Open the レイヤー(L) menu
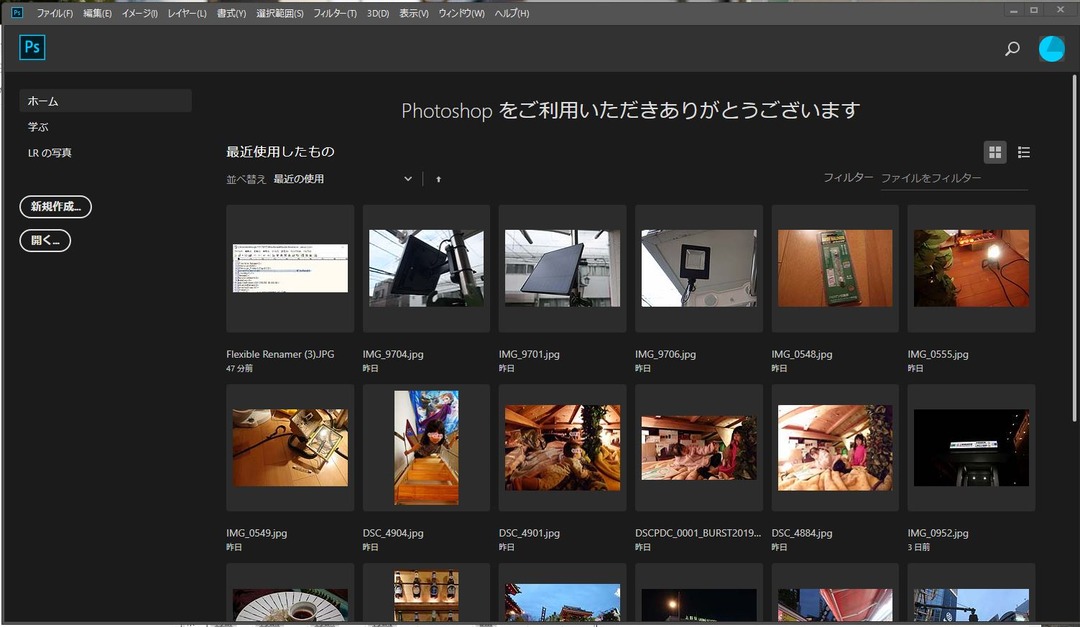Viewport: 1080px width, 627px height. click(x=187, y=13)
